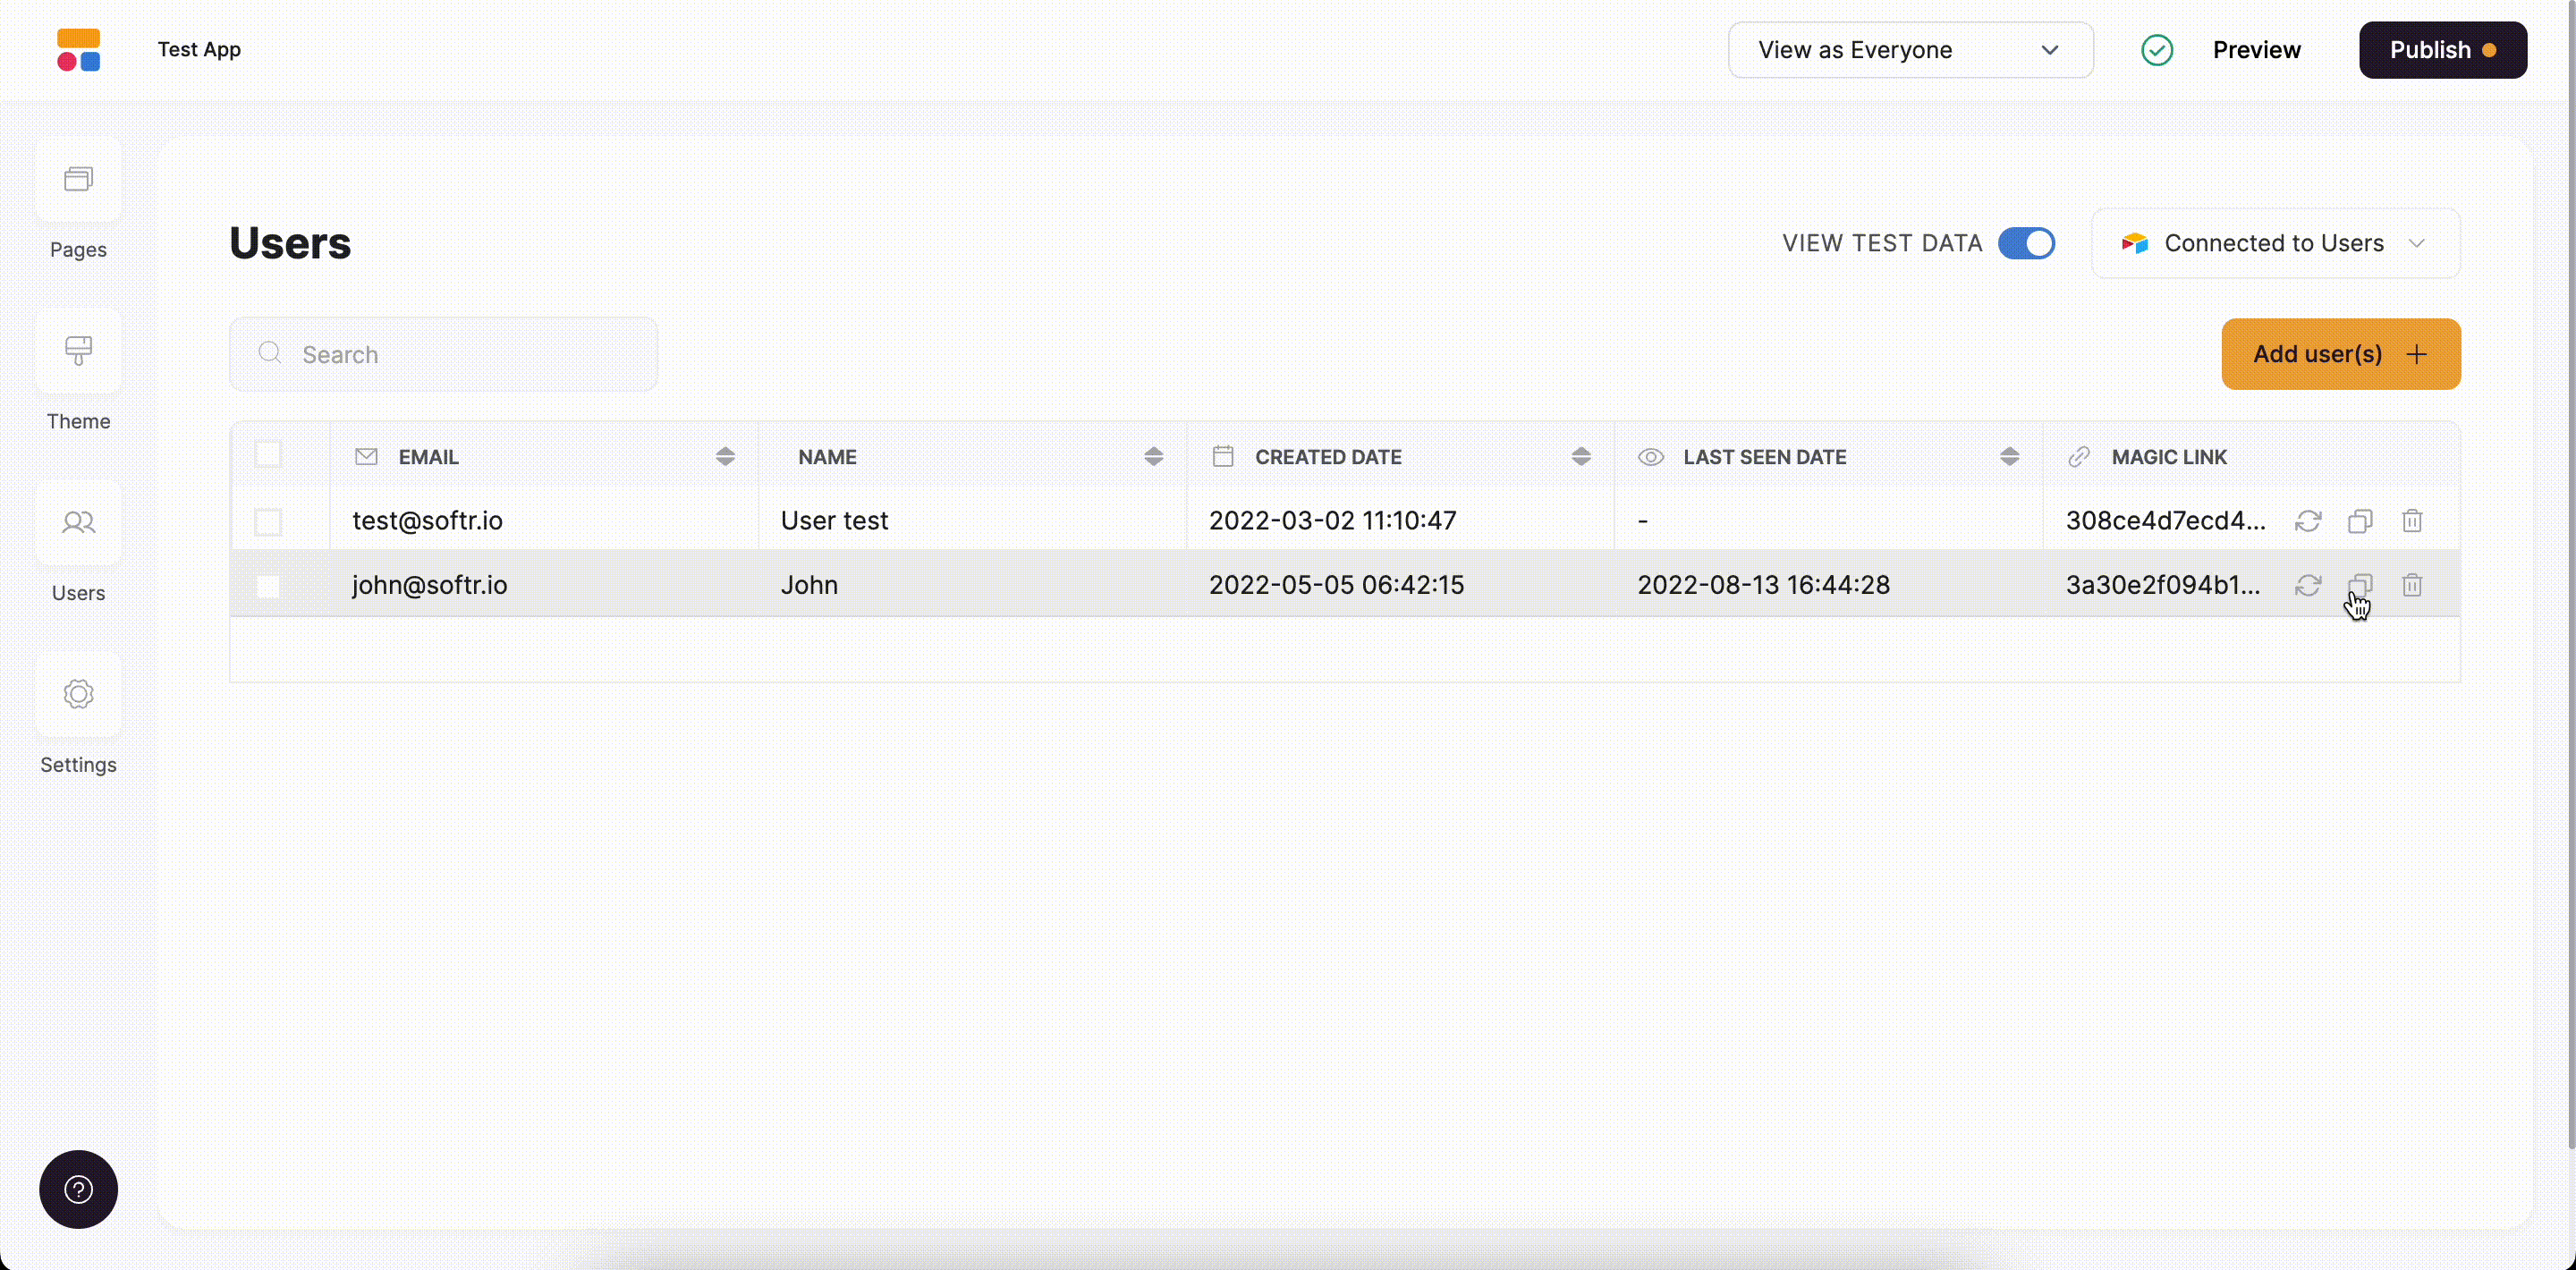Regenerate magic link for test@softr.io

2308,521
